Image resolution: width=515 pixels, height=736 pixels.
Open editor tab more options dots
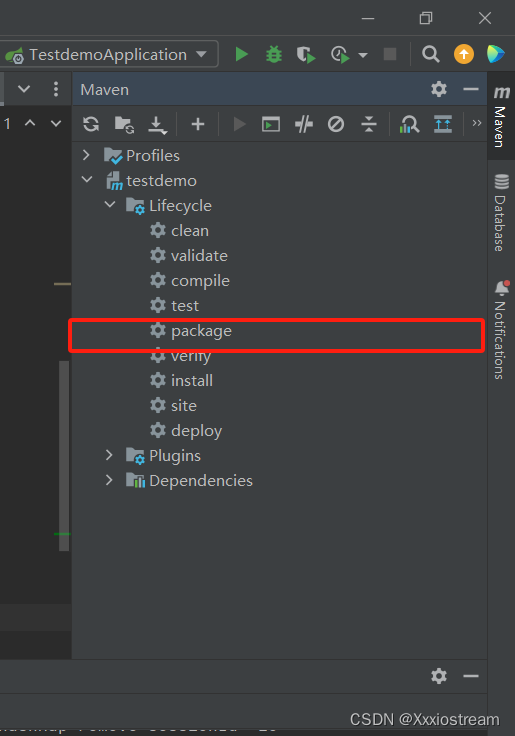[56, 89]
